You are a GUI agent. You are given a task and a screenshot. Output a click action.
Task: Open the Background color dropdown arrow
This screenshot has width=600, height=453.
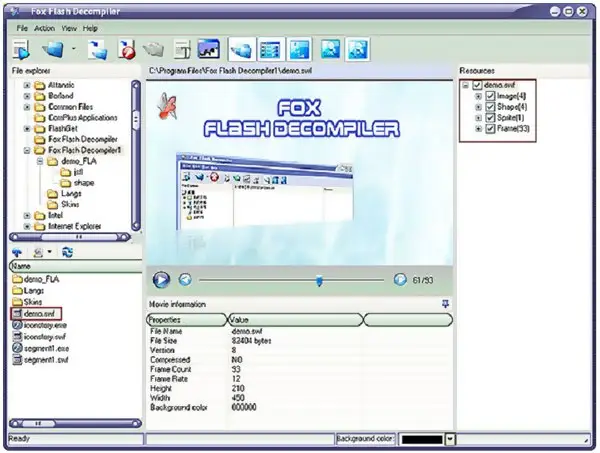pyautogui.click(x=450, y=439)
